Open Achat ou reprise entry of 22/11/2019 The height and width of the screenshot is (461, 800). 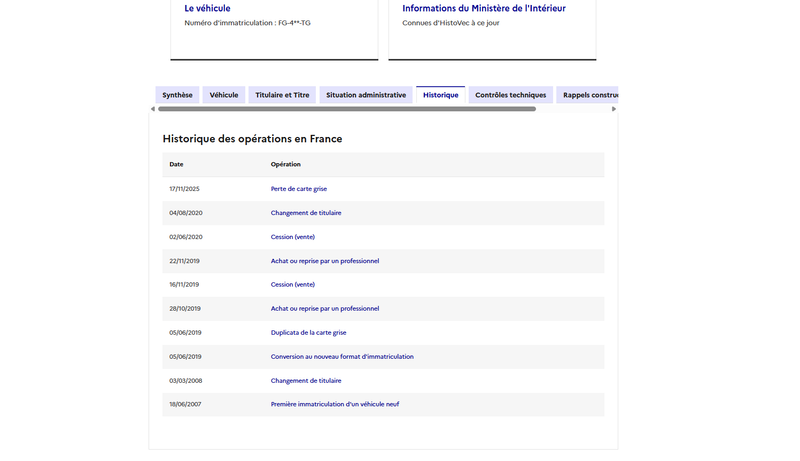[325, 261]
